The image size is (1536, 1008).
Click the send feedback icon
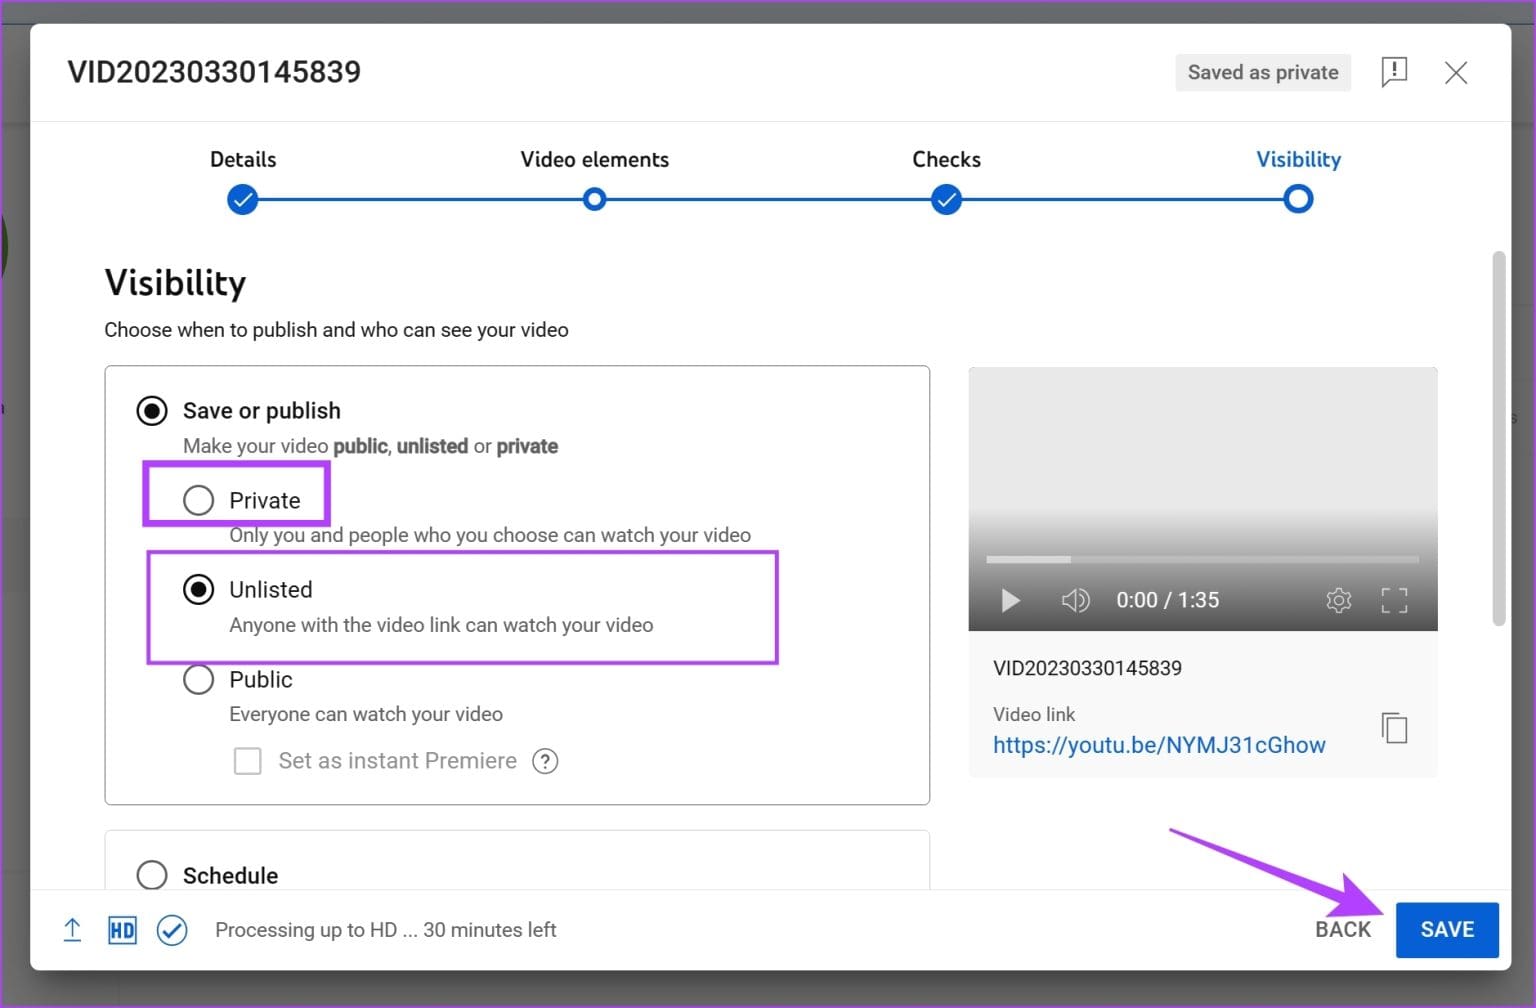tap(1394, 72)
